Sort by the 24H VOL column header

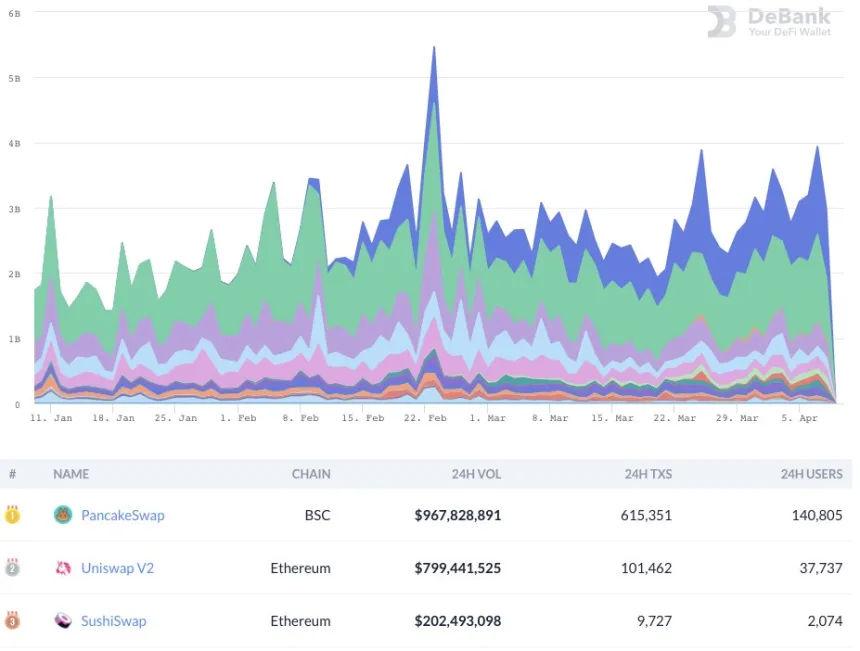476,474
